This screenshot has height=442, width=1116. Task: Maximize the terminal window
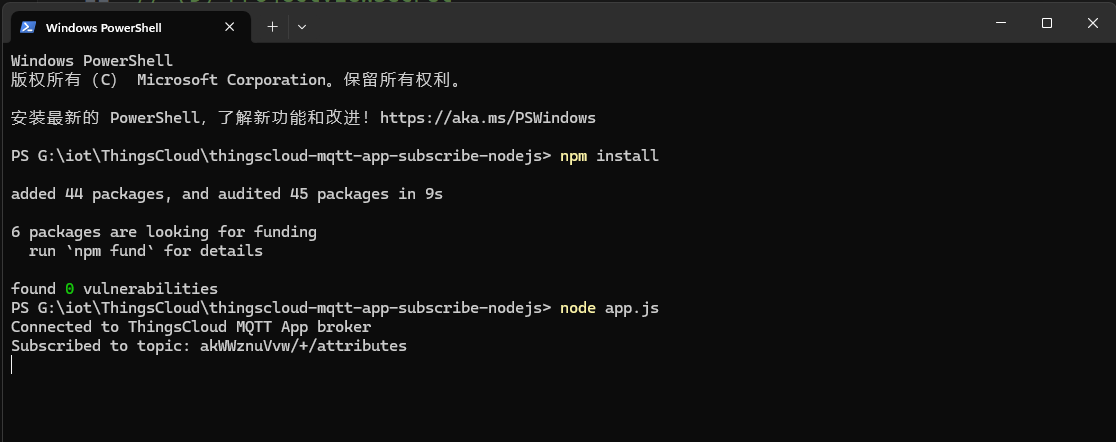[x=1047, y=23]
